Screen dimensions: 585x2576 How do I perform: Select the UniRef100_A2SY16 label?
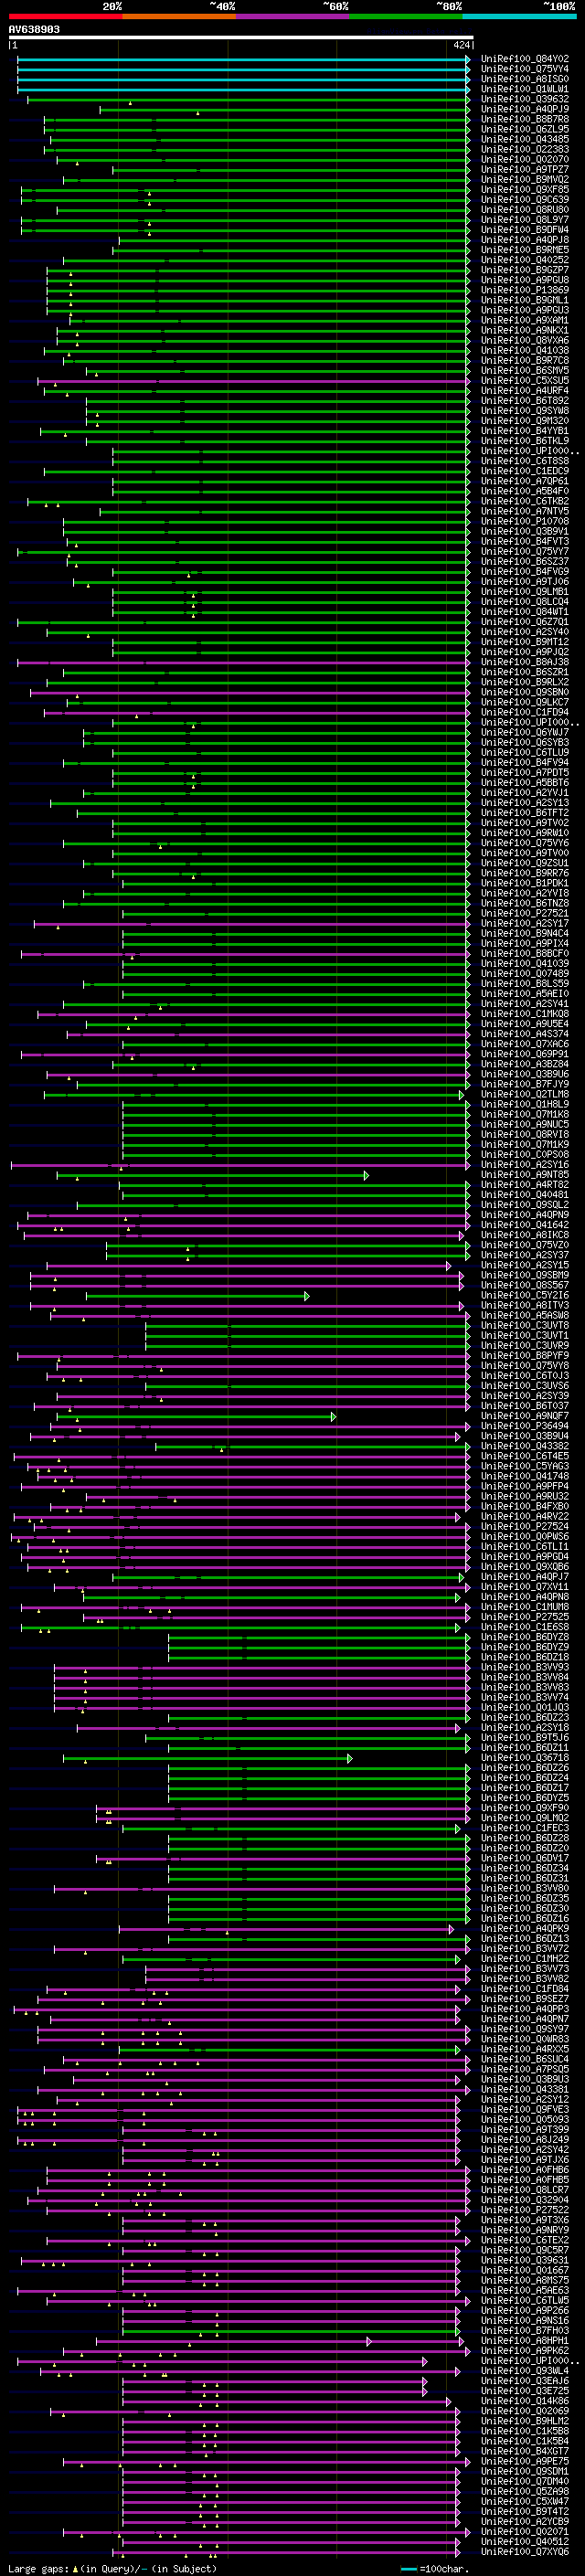pos(525,1165)
